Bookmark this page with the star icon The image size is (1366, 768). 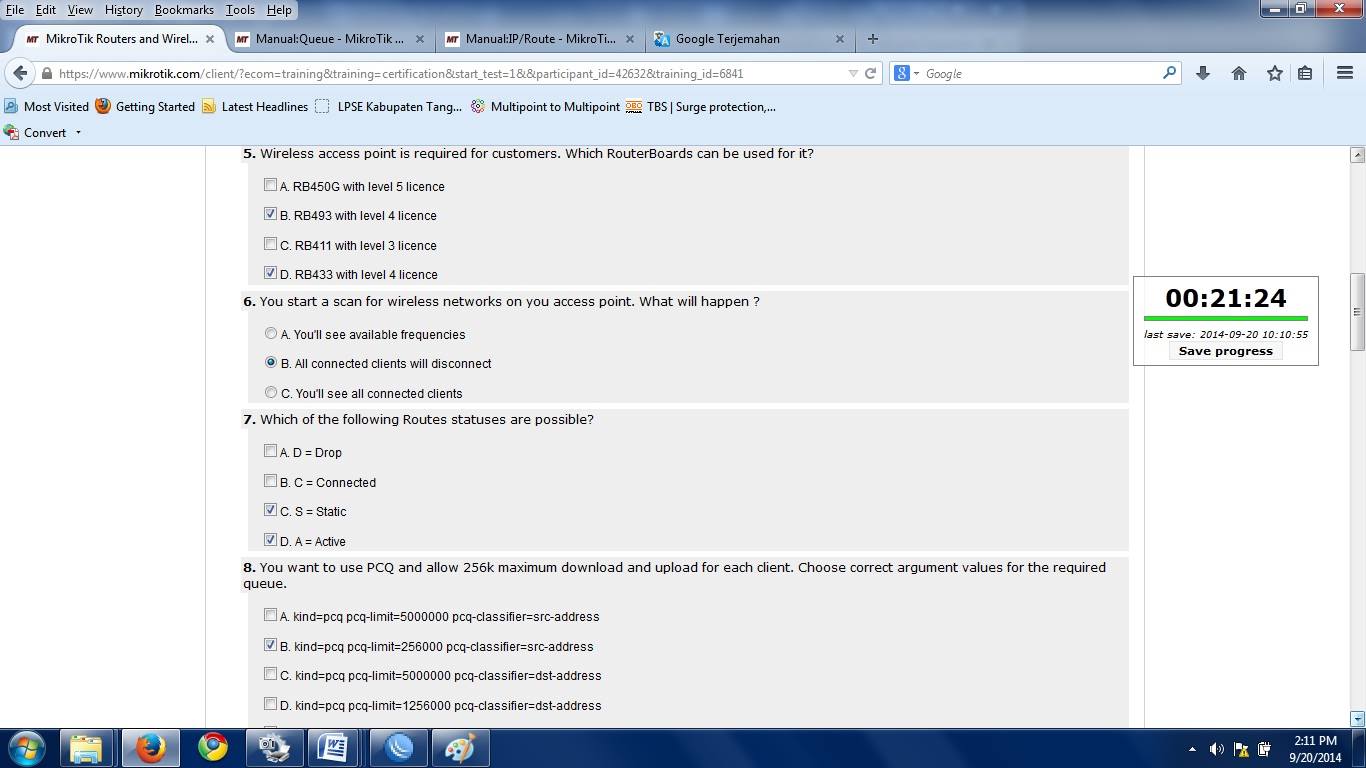(x=1274, y=73)
